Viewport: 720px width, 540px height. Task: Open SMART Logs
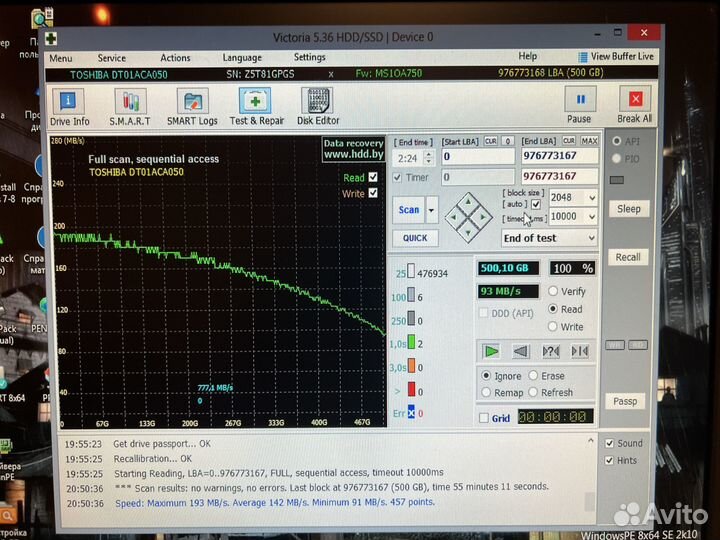(x=192, y=107)
